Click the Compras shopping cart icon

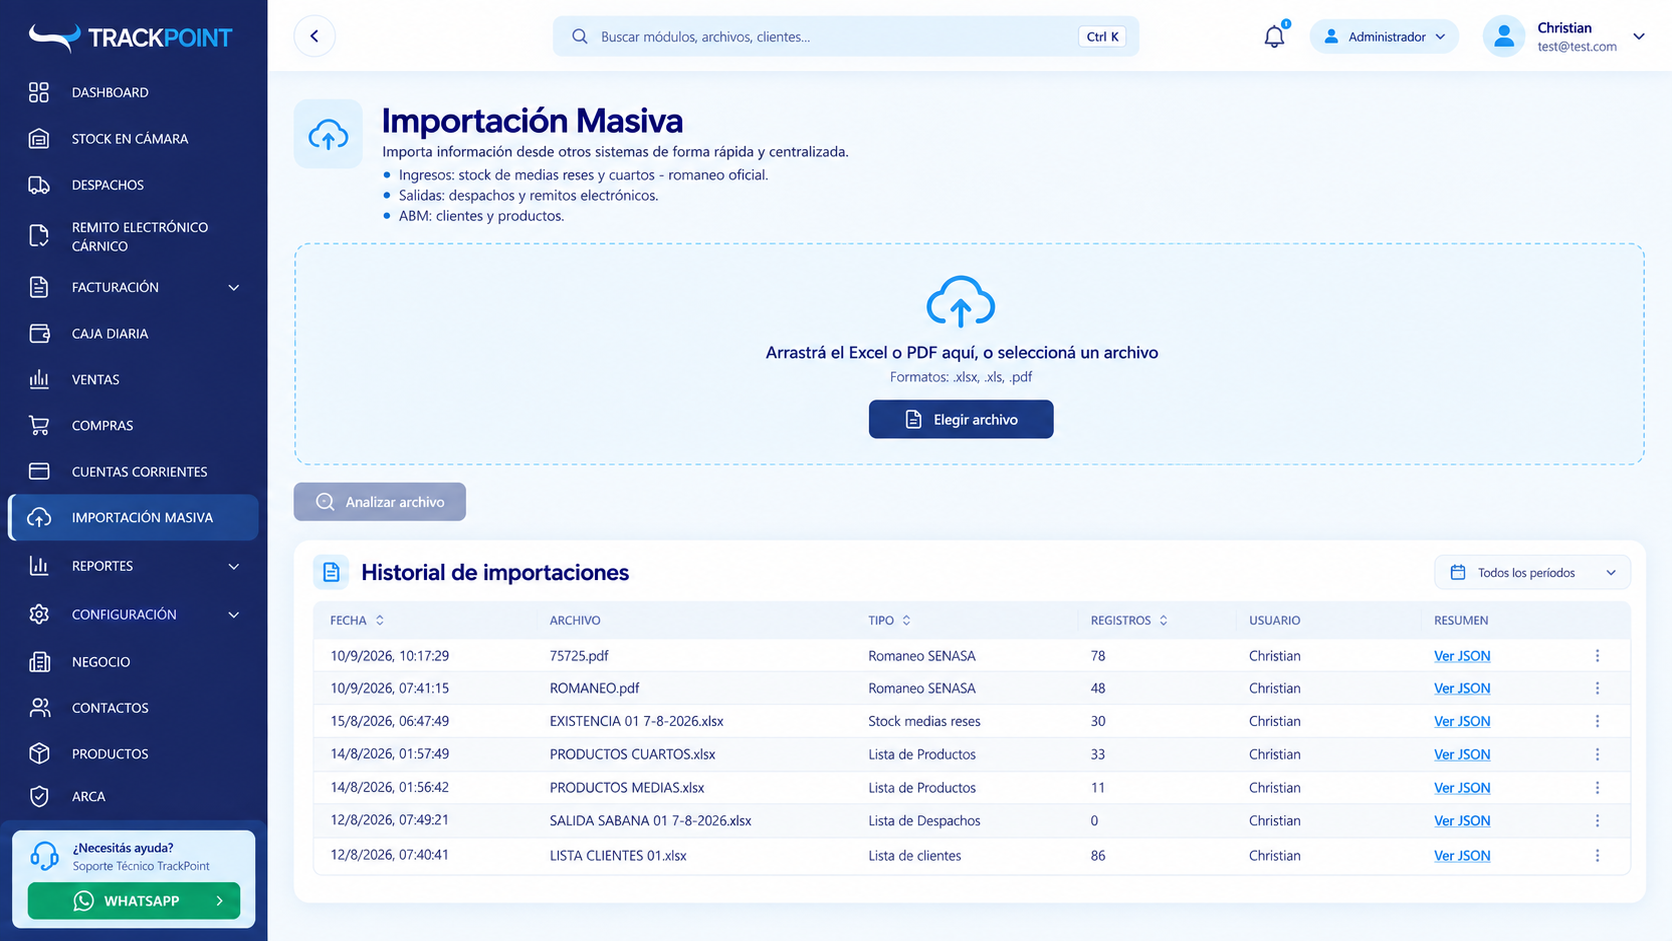(x=39, y=425)
